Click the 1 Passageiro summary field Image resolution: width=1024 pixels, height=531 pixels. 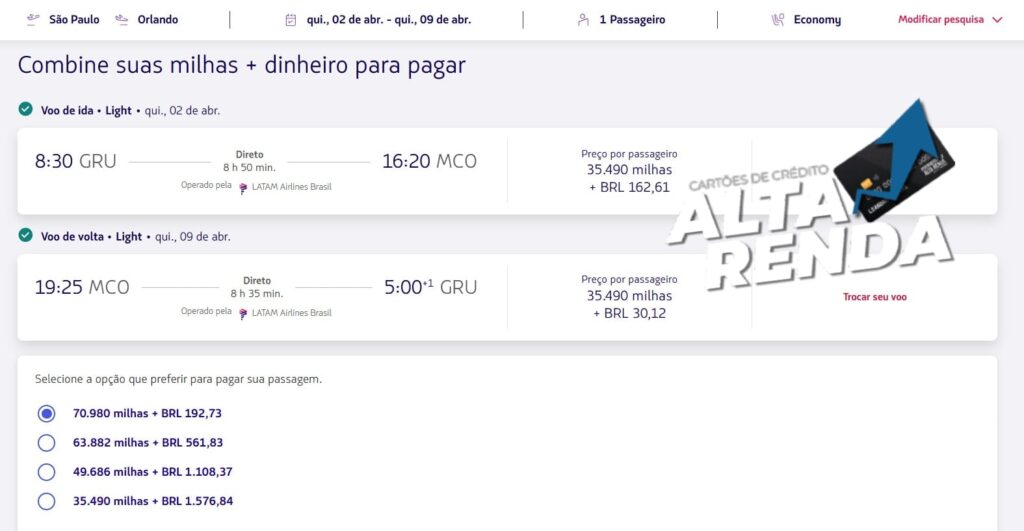point(620,20)
